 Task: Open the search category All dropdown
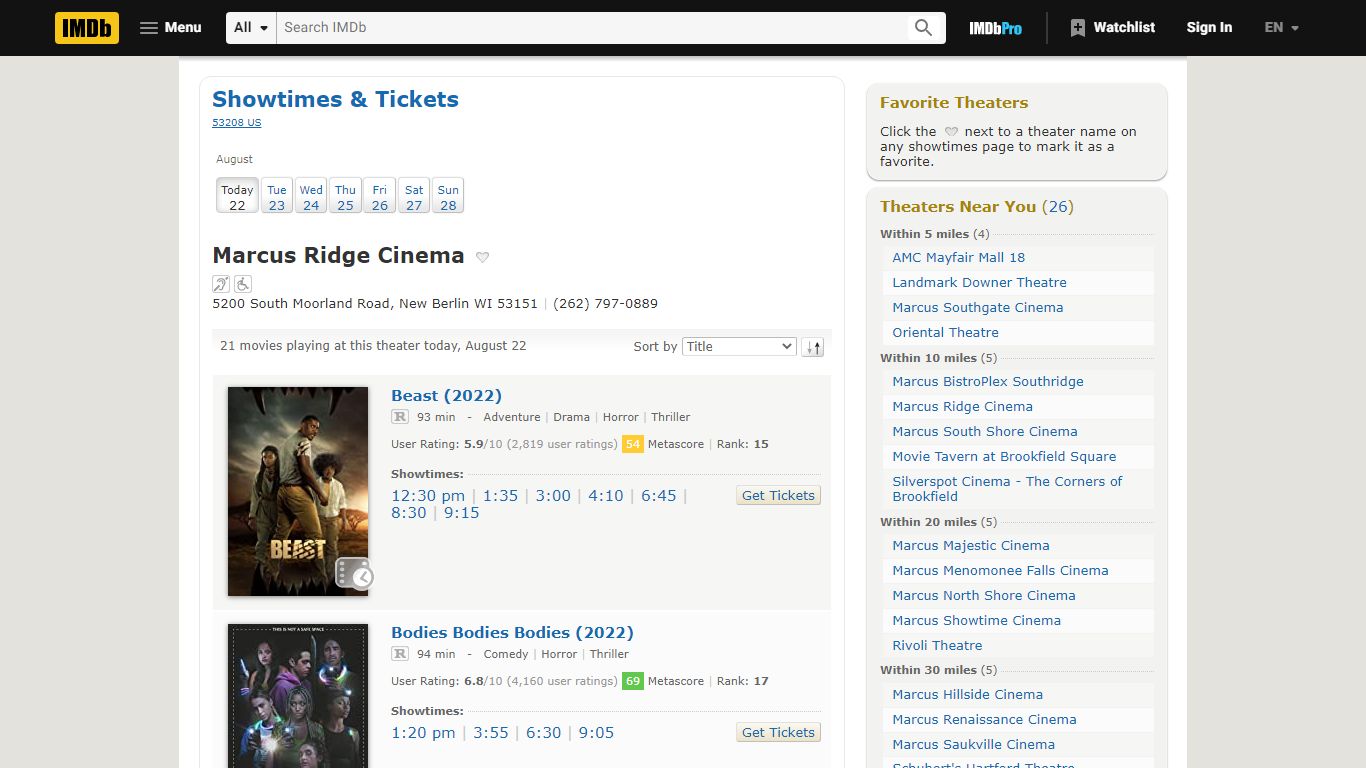pos(251,28)
